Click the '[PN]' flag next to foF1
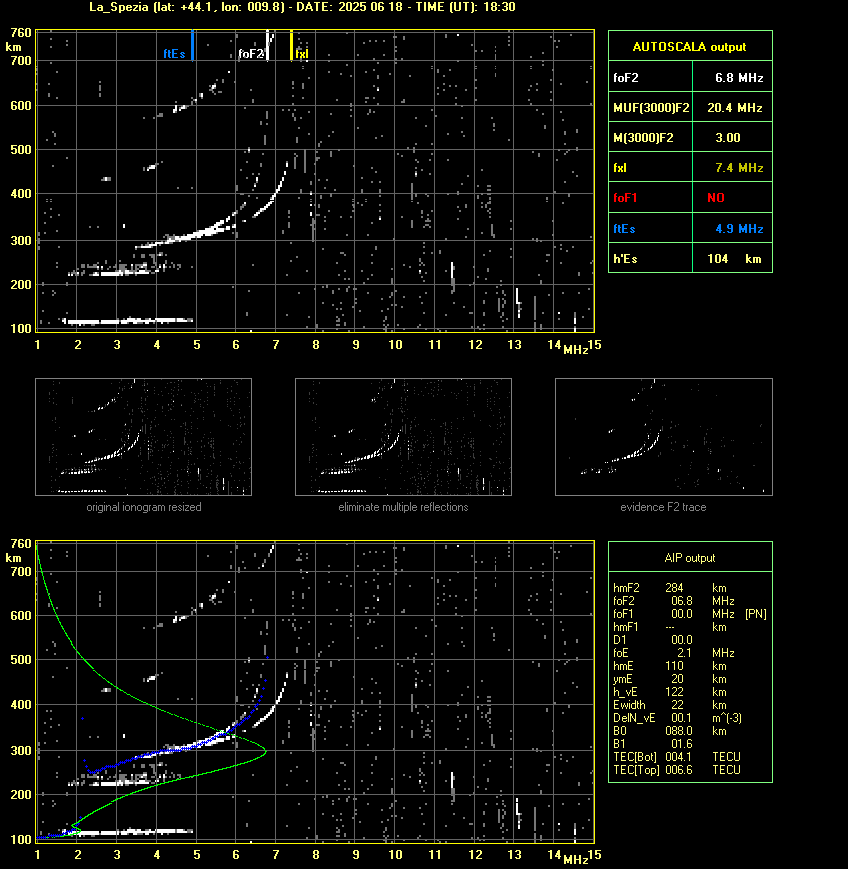This screenshot has height=869, width=848. tap(756, 614)
